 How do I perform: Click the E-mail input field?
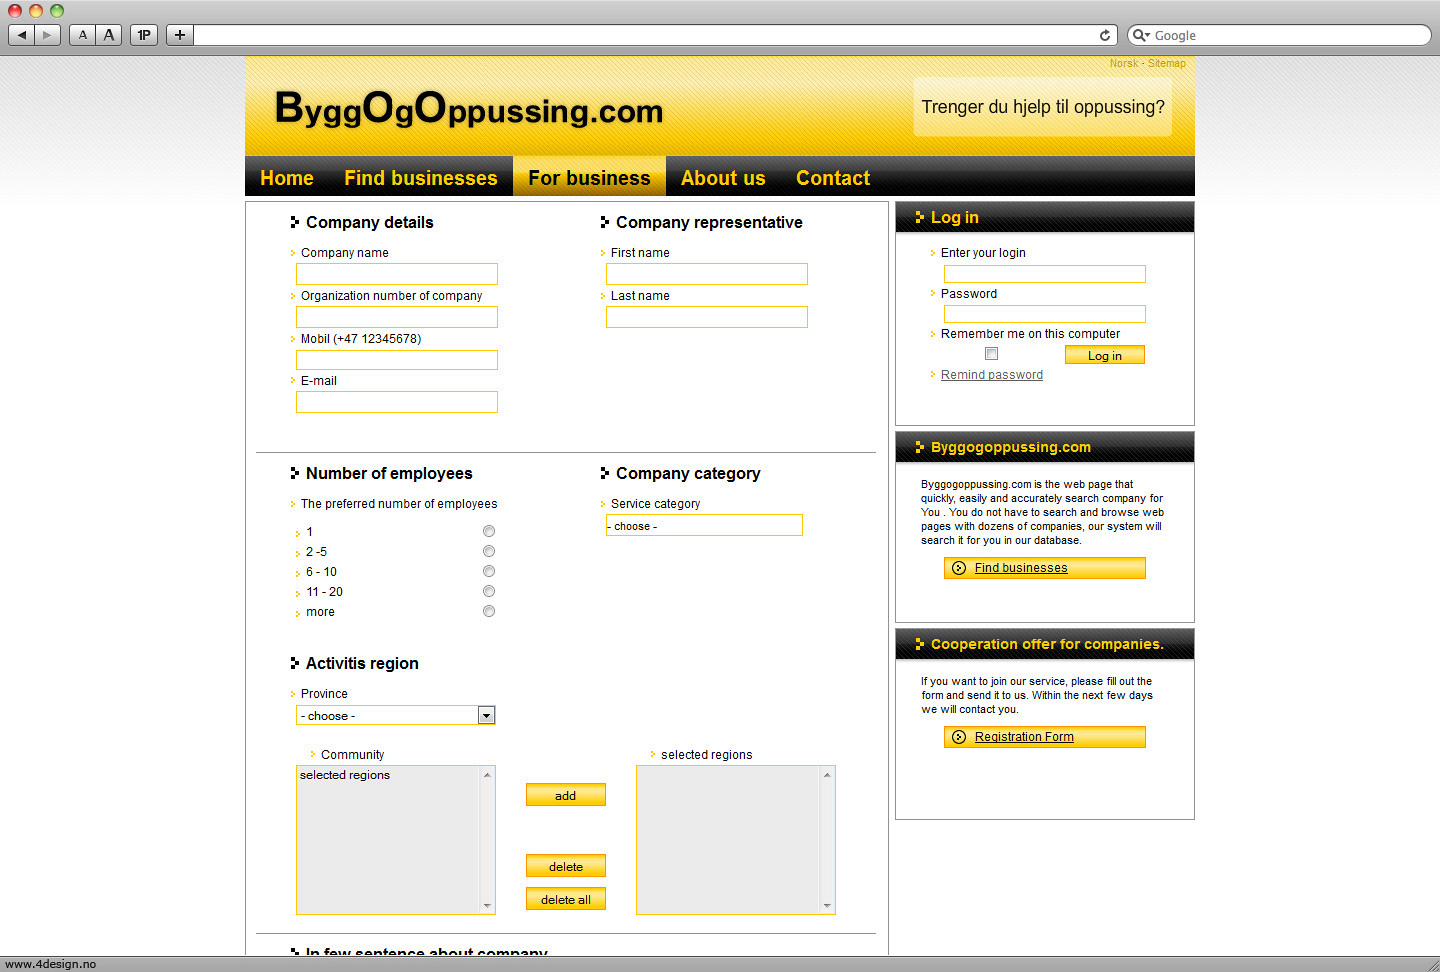coord(397,402)
